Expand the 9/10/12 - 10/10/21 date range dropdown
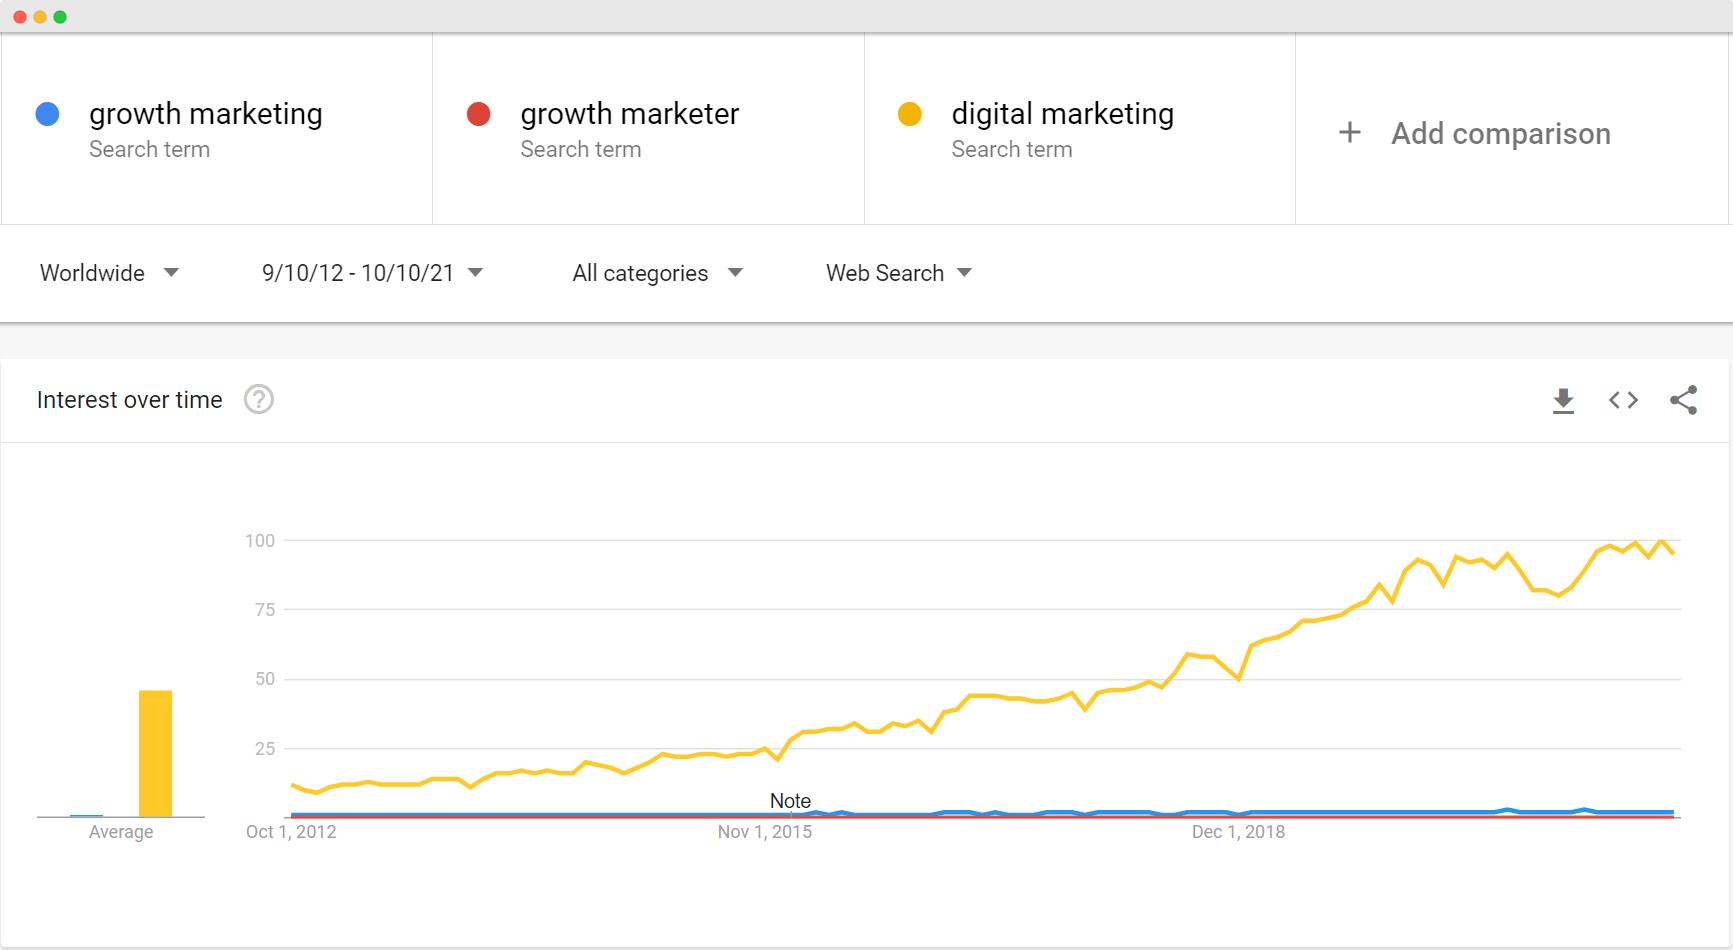 pyautogui.click(x=372, y=273)
